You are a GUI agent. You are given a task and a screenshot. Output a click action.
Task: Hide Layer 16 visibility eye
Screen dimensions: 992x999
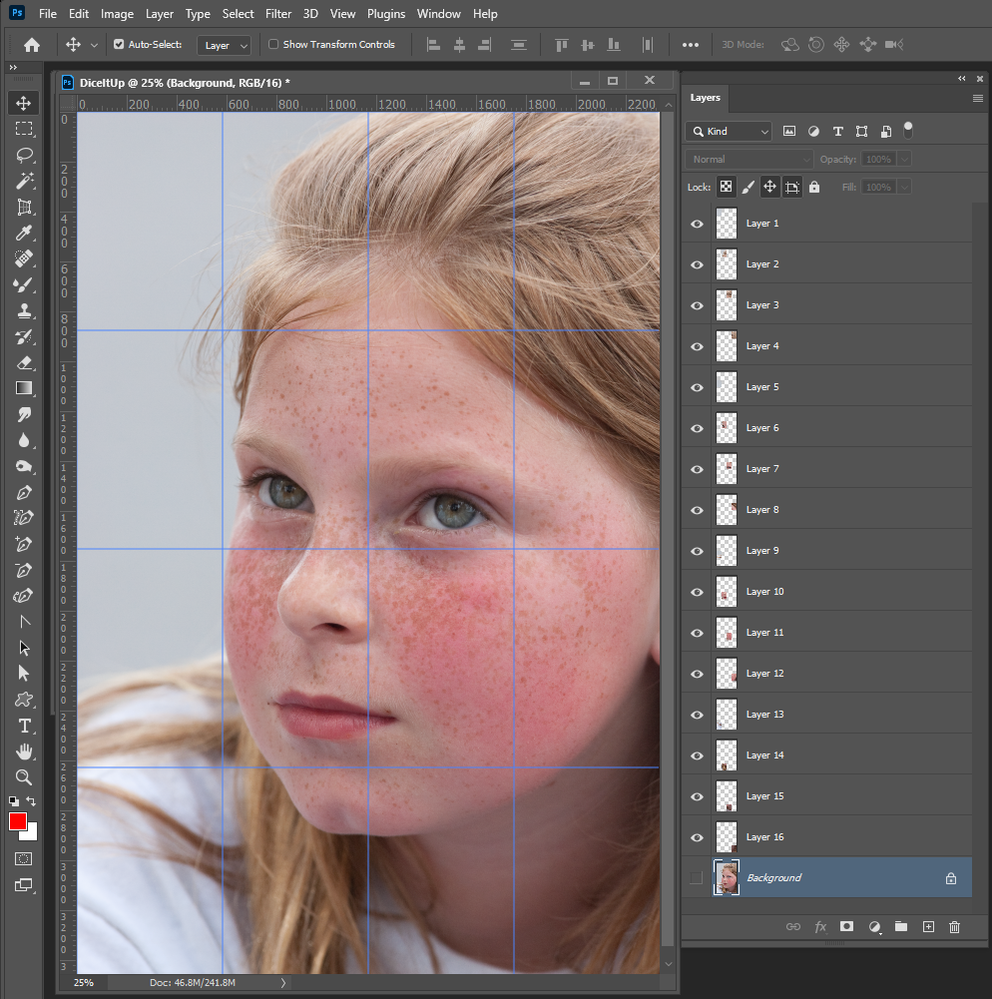tap(697, 837)
